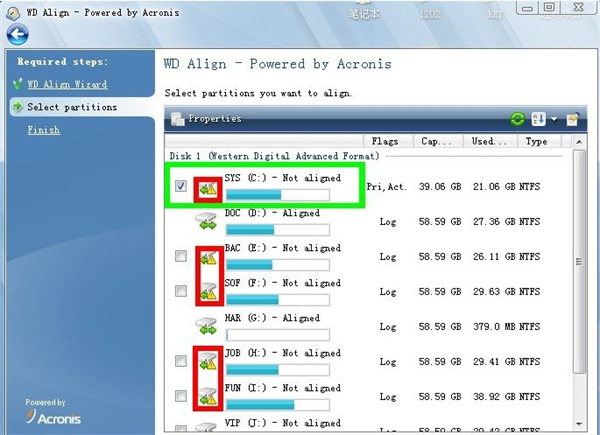Click the SOF (F:) drive warning icon
The height and width of the screenshot is (435, 600).
coord(209,292)
